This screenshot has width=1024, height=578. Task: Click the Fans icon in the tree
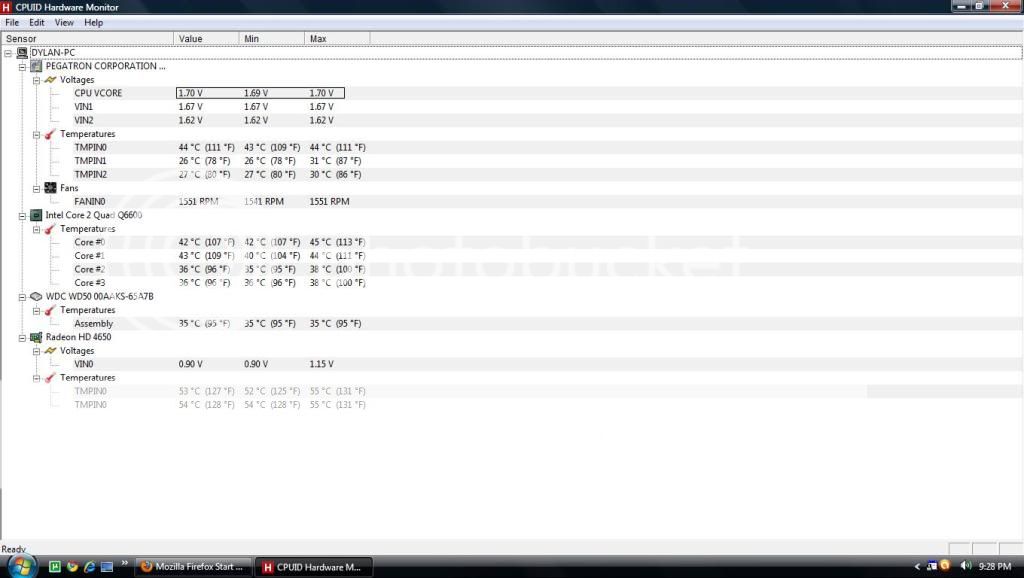click(50, 188)
